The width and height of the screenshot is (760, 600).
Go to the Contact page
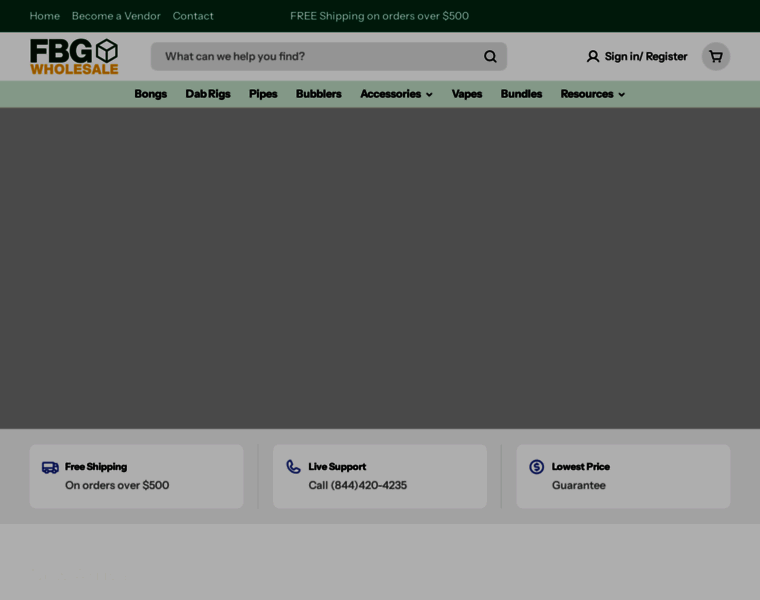coord(193,16)
